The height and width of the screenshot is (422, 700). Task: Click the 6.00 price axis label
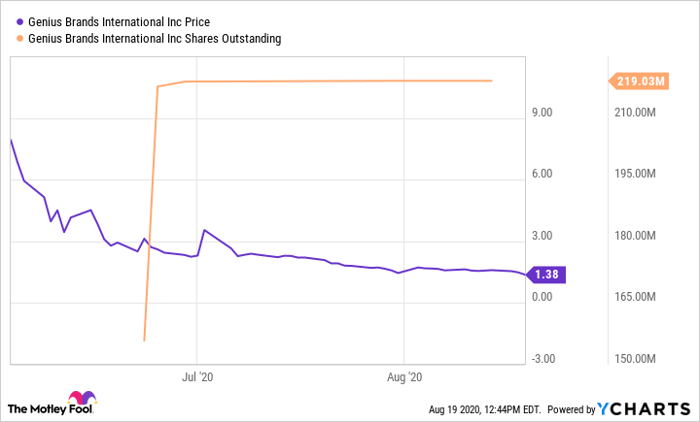pos(542,174)
